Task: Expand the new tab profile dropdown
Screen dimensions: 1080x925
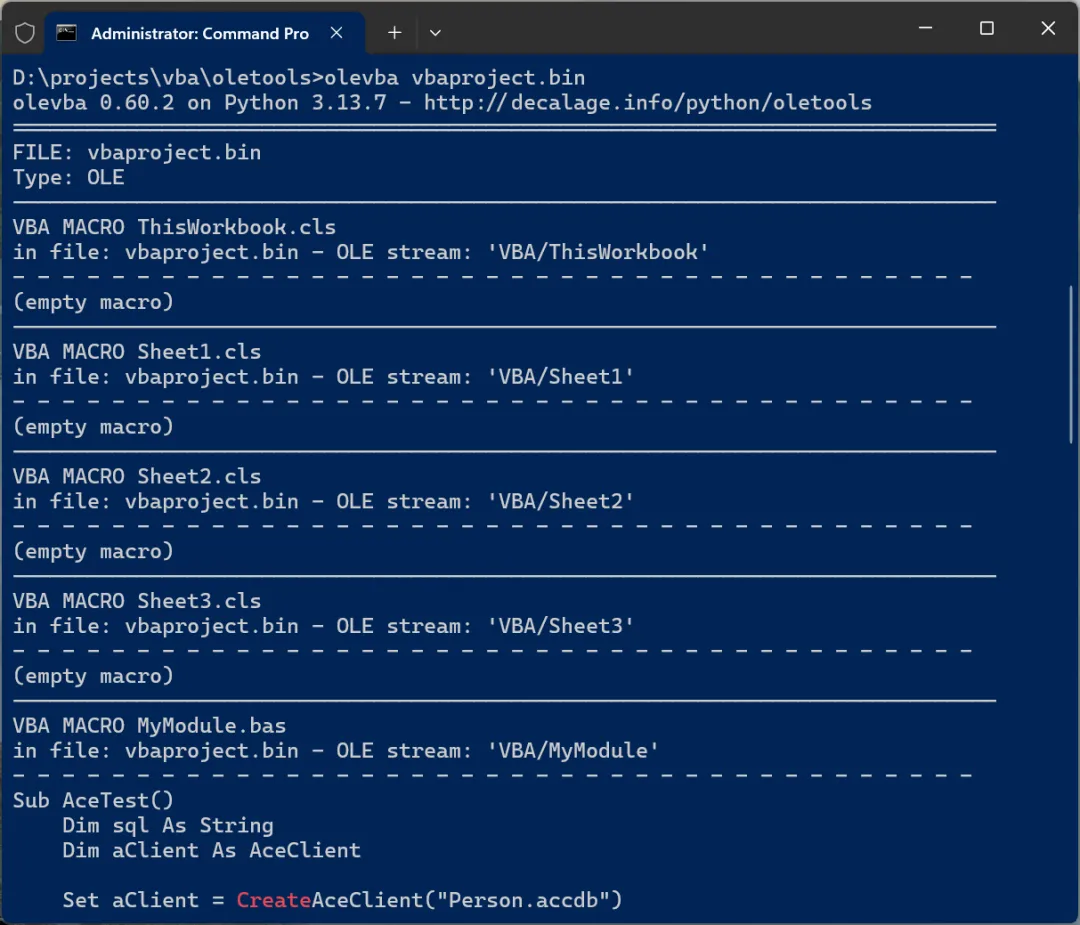Action: [x=435, y=33]
